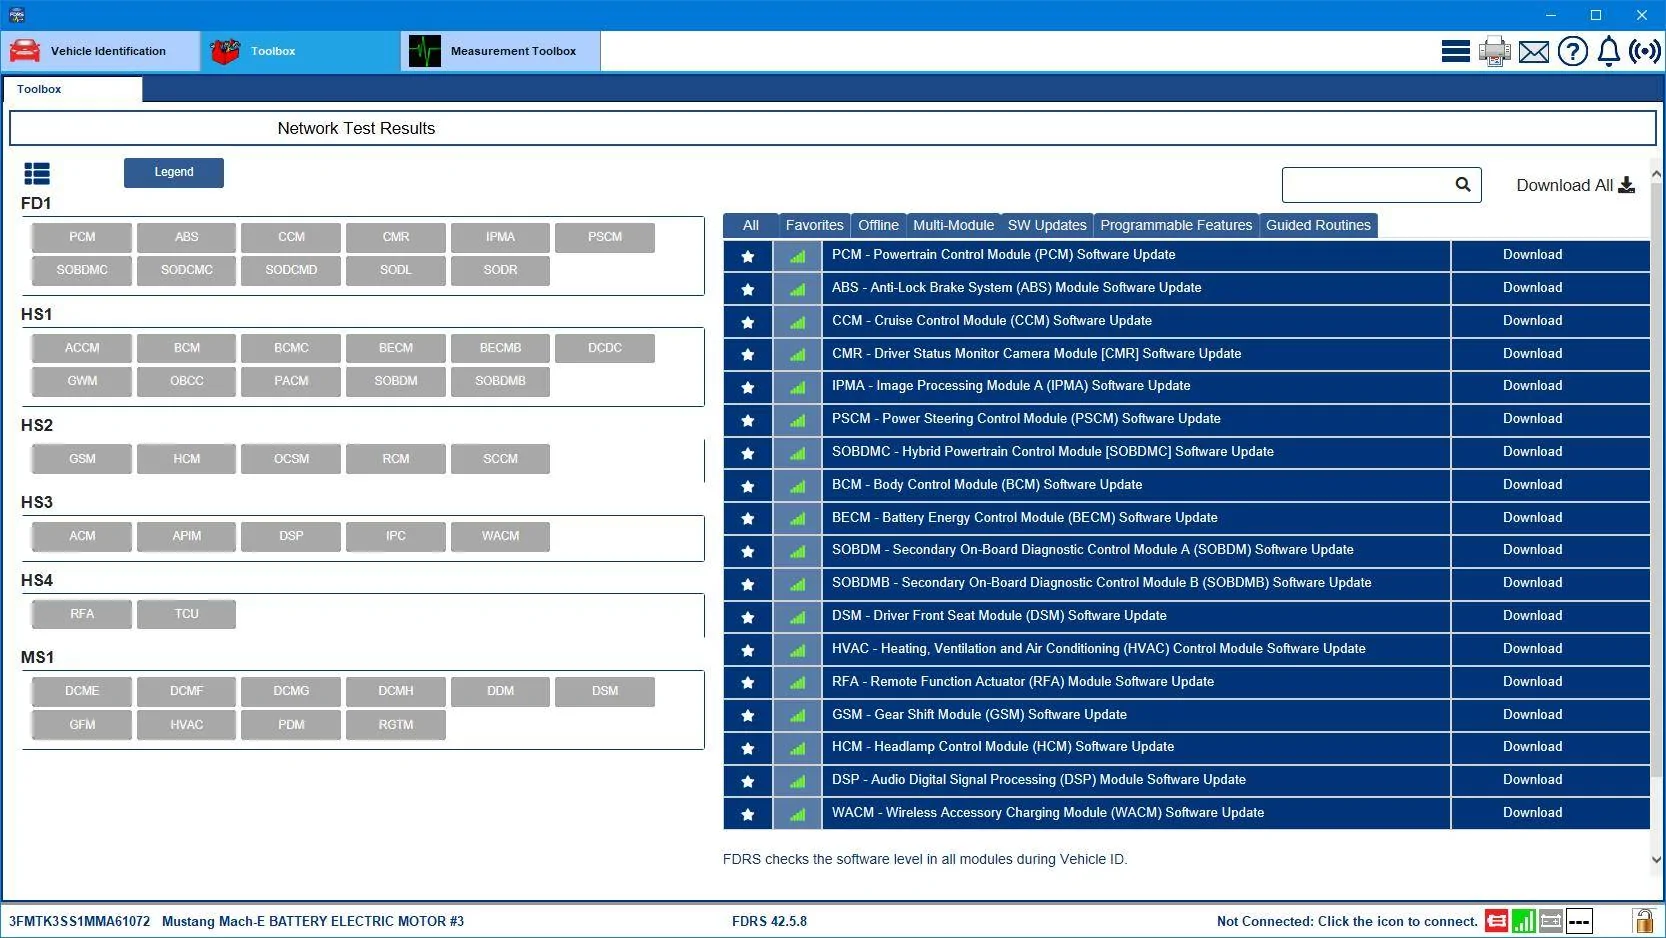Switch to the Vehicle Identification tab
This screenshot has height=938, width=1666.
[101, 51]
